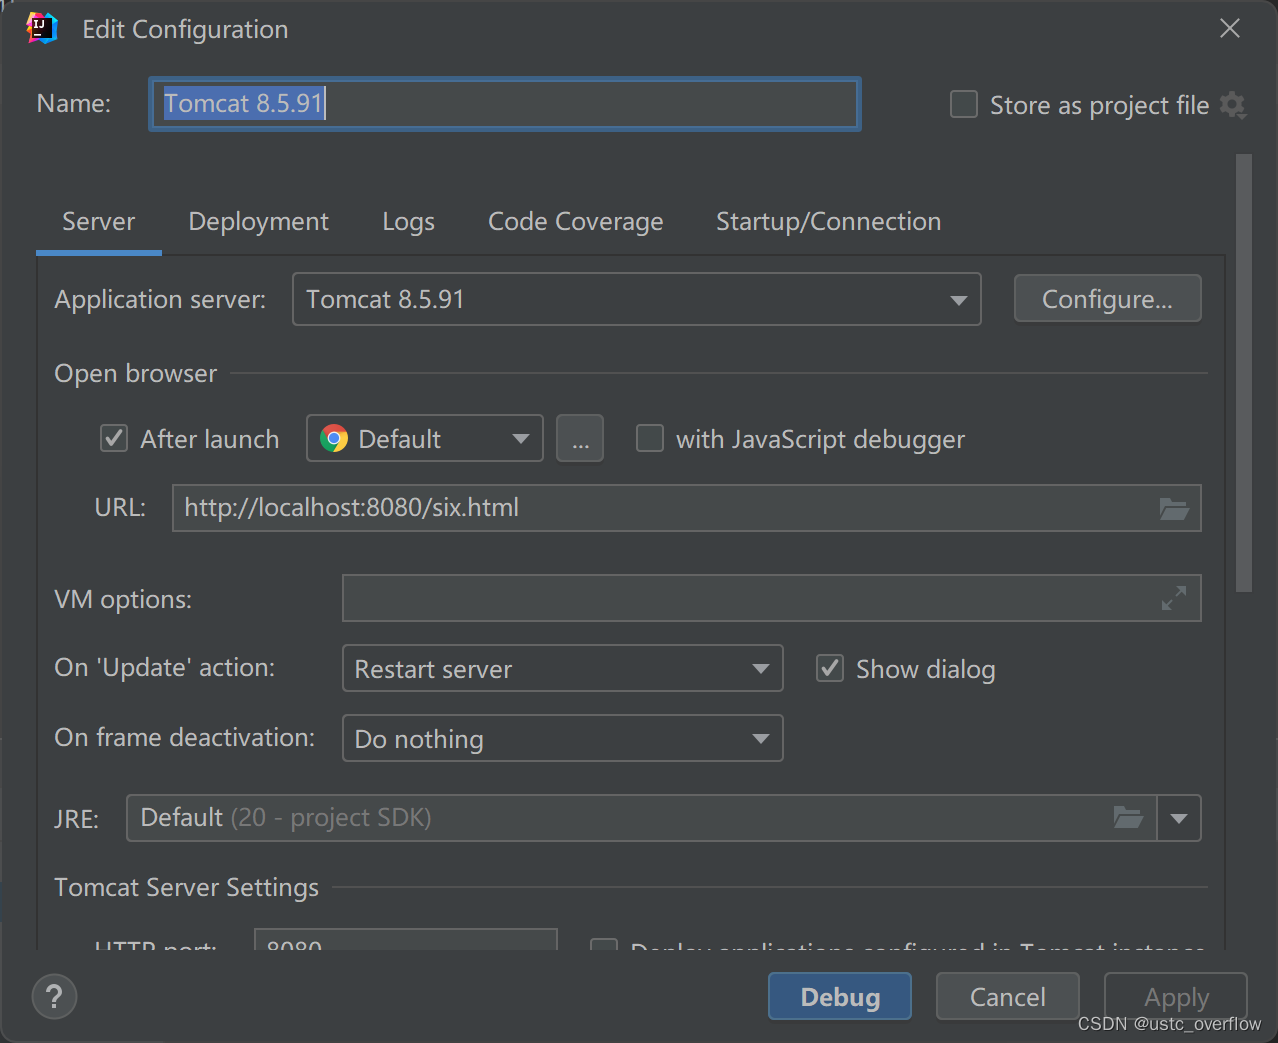
Task: Click the Debug button
Action: click(x=840, y=996)
